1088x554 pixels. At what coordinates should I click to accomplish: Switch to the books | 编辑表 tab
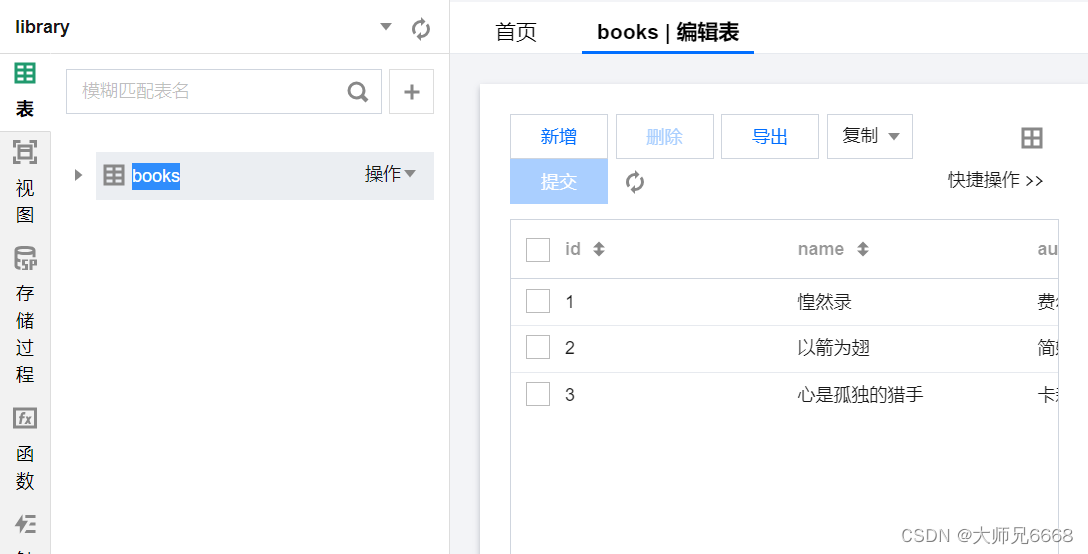(668, 32)
